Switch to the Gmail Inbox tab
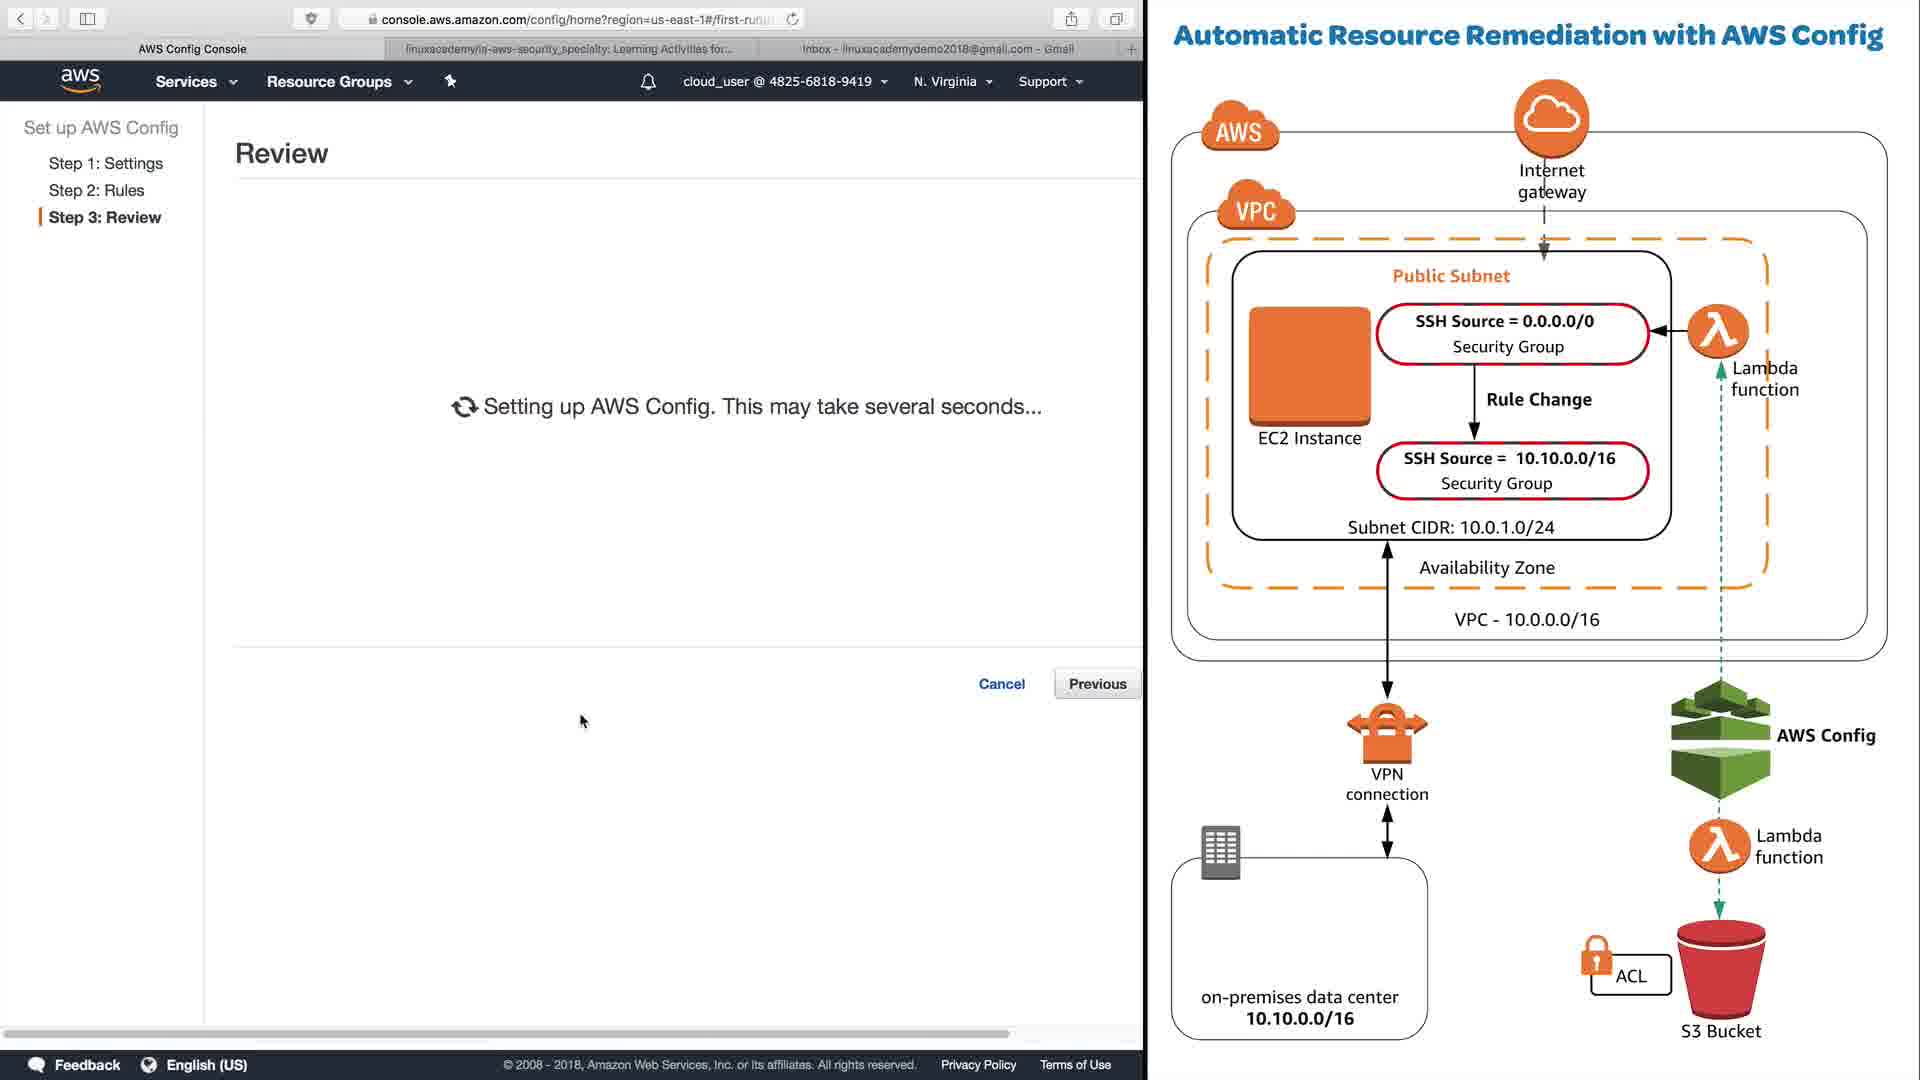The width and height of the screenshot is (1920, 1080). 937,49
